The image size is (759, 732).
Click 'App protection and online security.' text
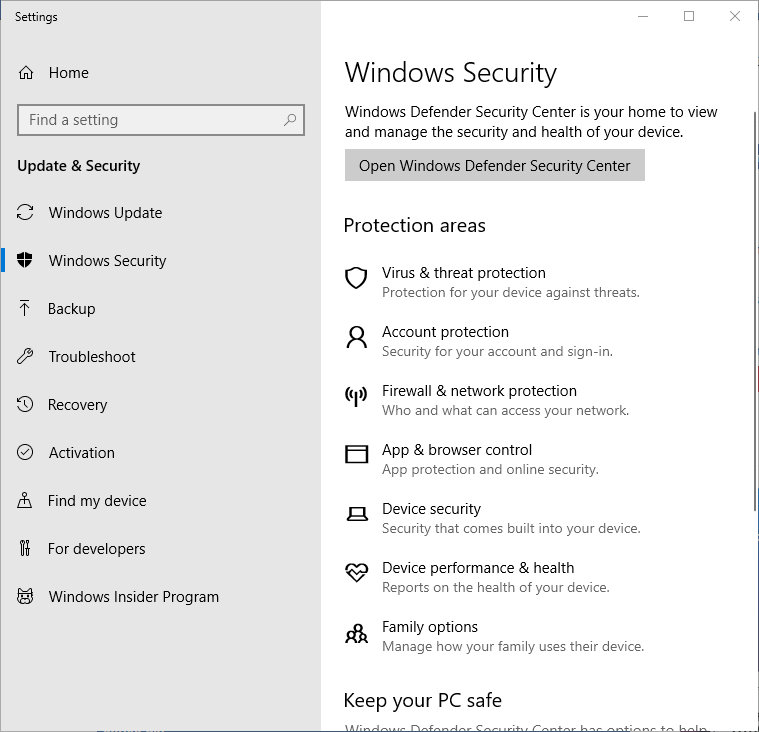(490, 470)
